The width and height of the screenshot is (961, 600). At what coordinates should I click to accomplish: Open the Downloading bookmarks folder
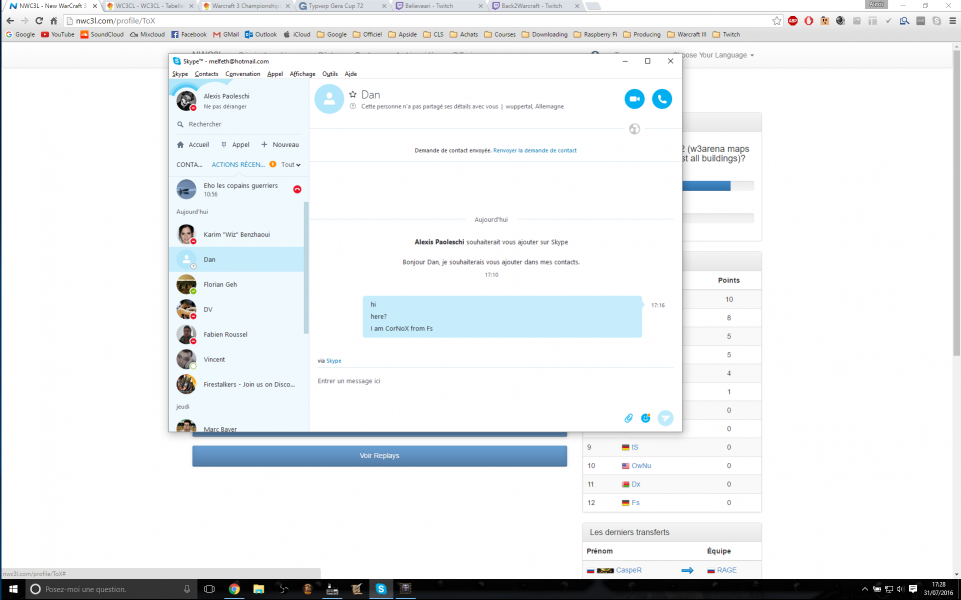(x=544, y=34)
